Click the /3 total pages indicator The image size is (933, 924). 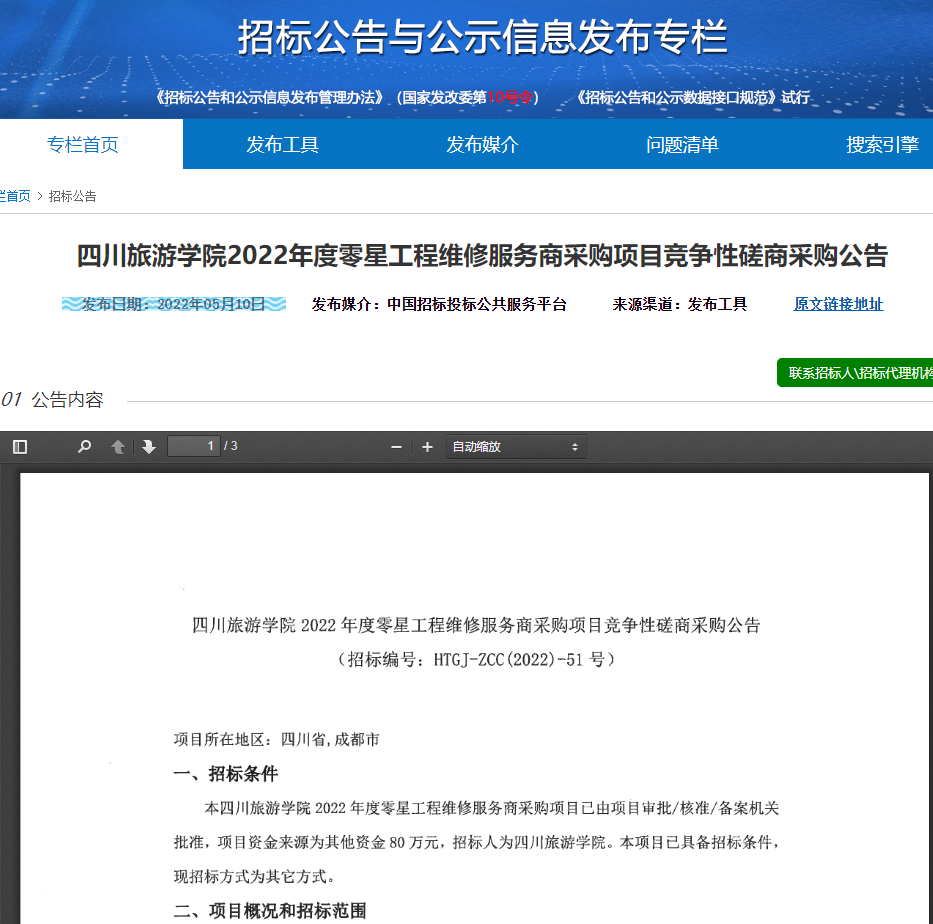coord(231,446)
